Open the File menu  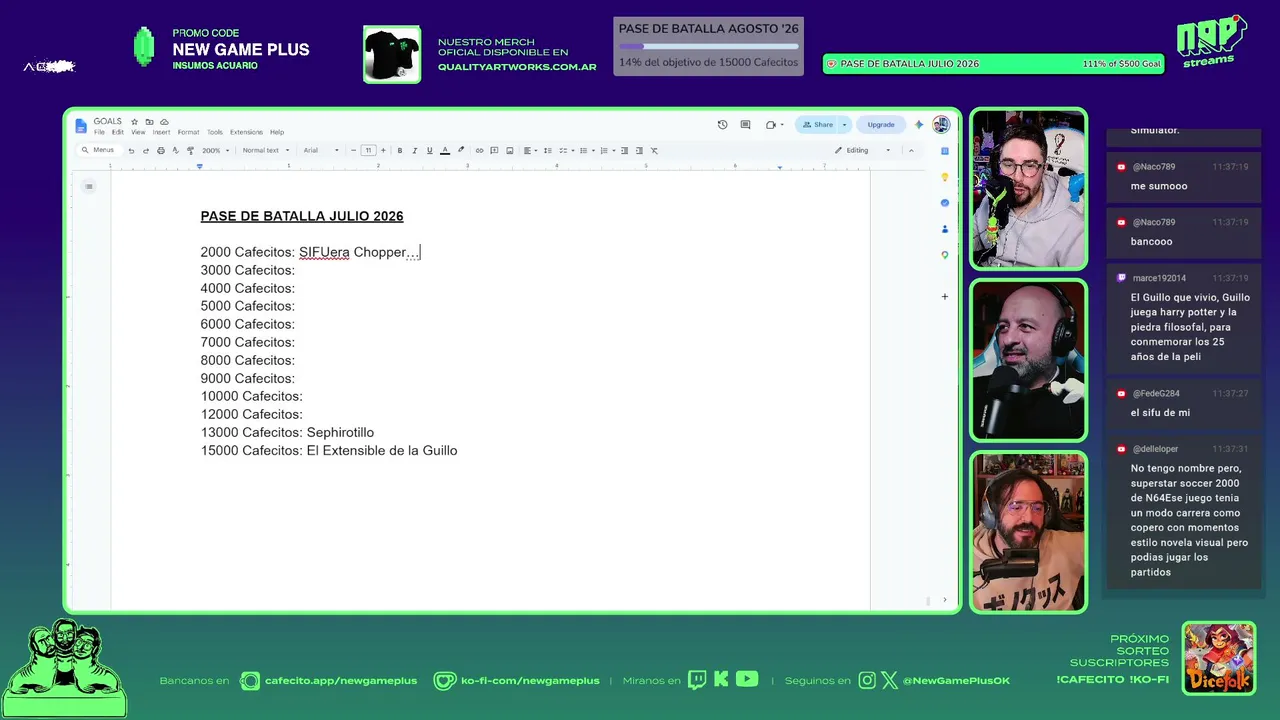point(99,132)
